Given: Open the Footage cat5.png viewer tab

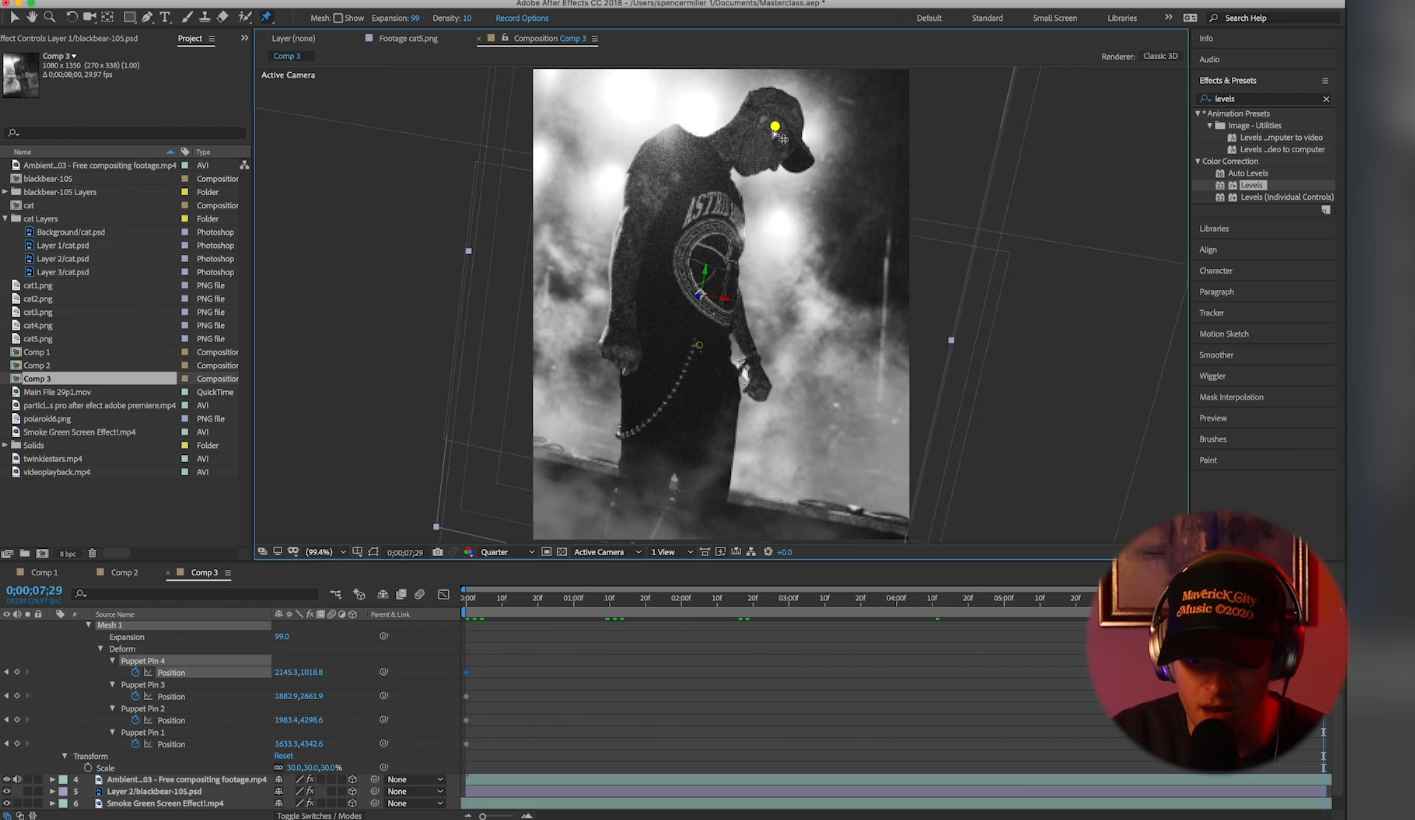Looking at the screenshot, I should [407, 39].
